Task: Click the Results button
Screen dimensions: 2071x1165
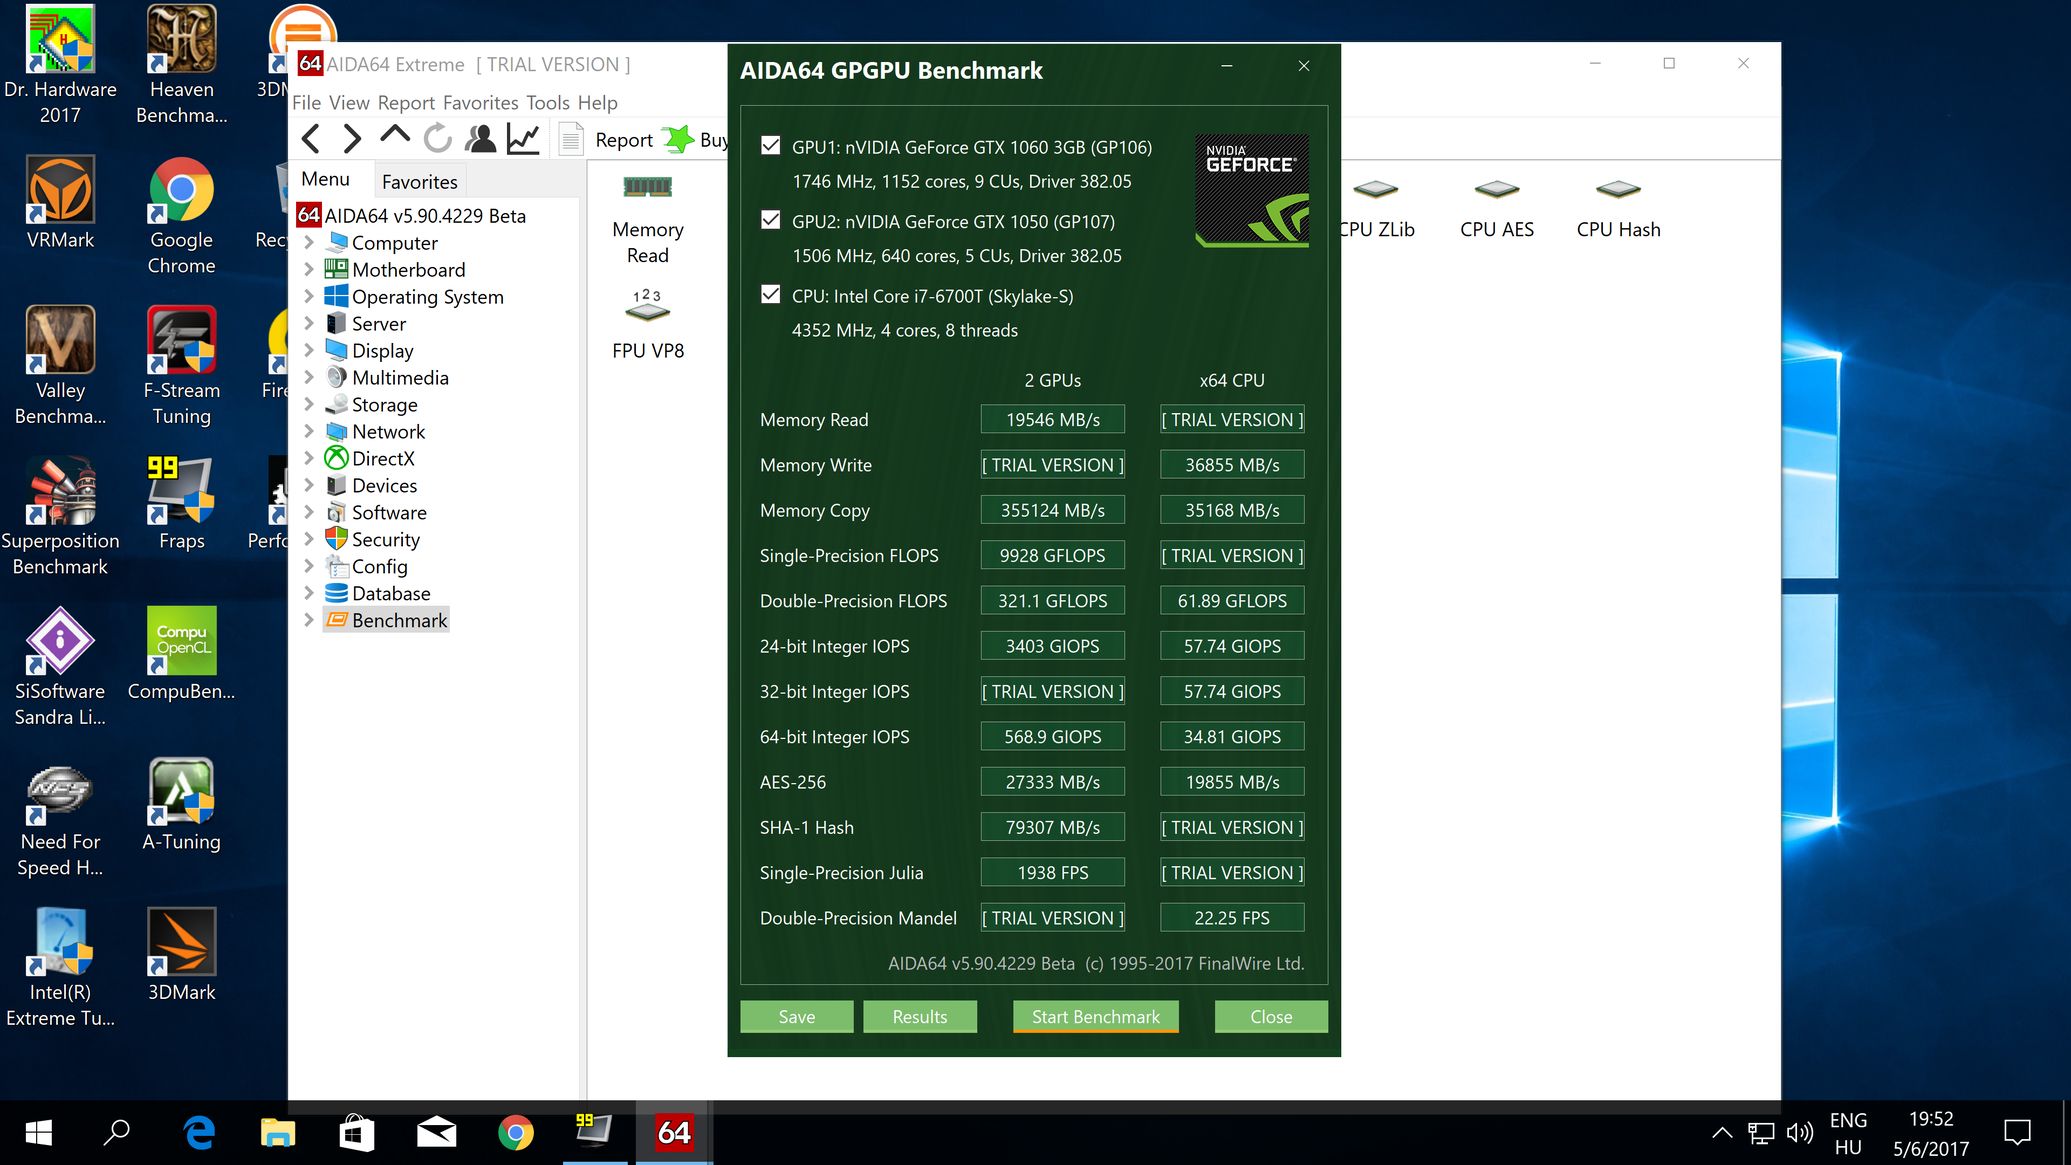Action: pos(920,1016)
